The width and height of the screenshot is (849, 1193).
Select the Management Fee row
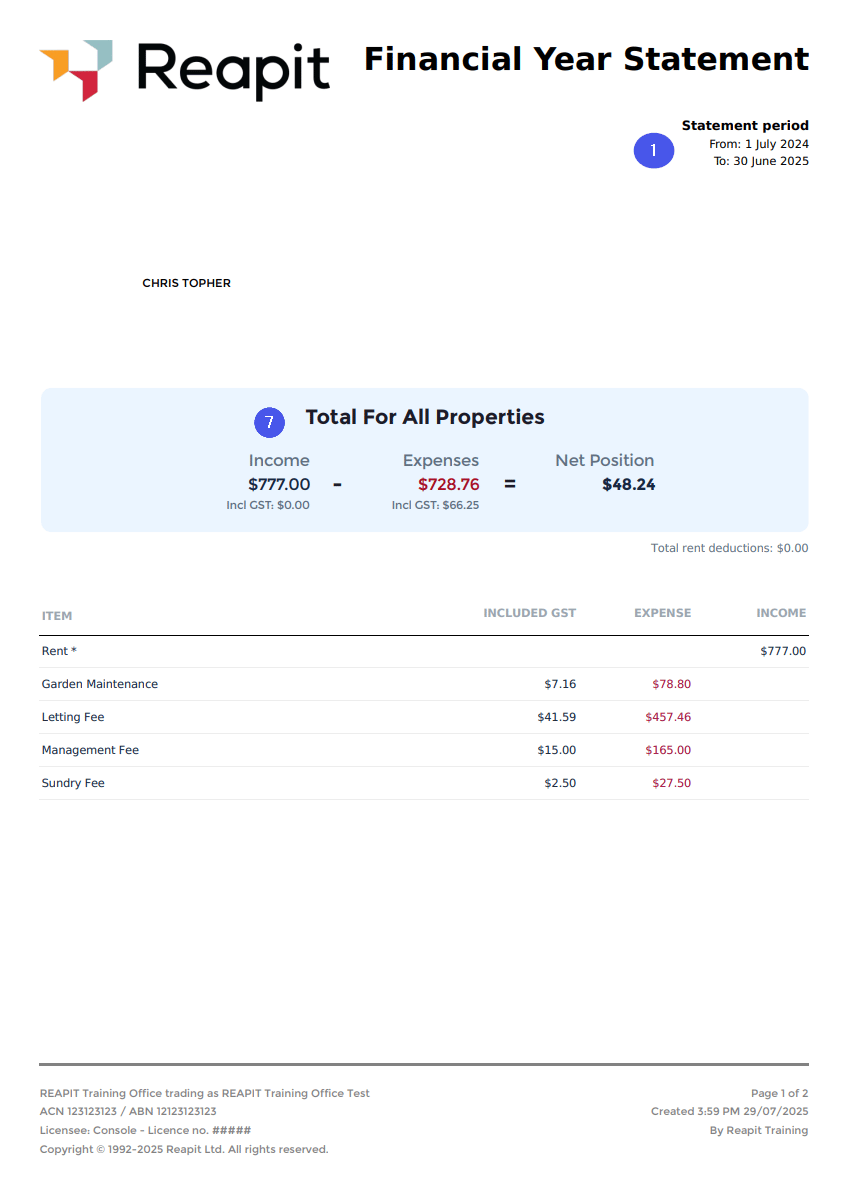point(424,750)
